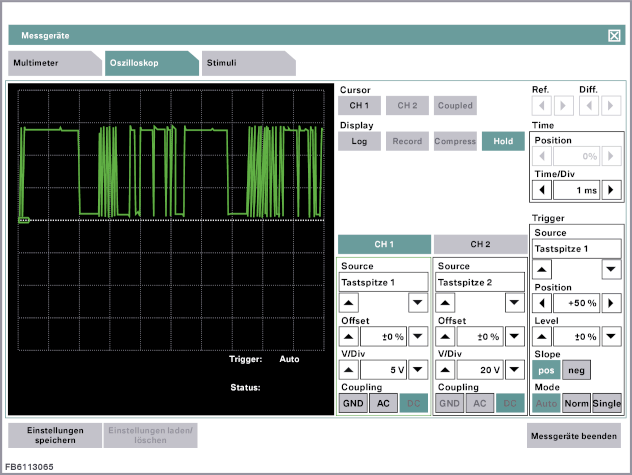Select next CH 2 Source with down arrow

[515, 303]
